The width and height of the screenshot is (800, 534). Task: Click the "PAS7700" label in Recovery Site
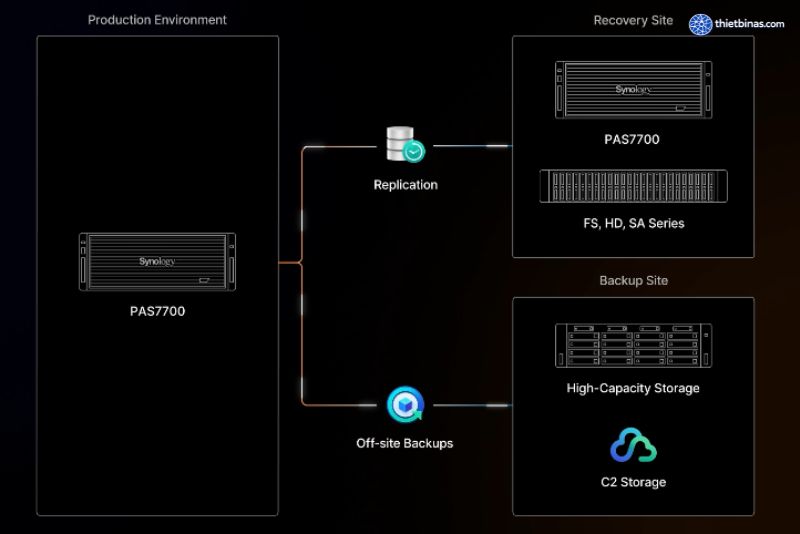[x=632, y=139]
